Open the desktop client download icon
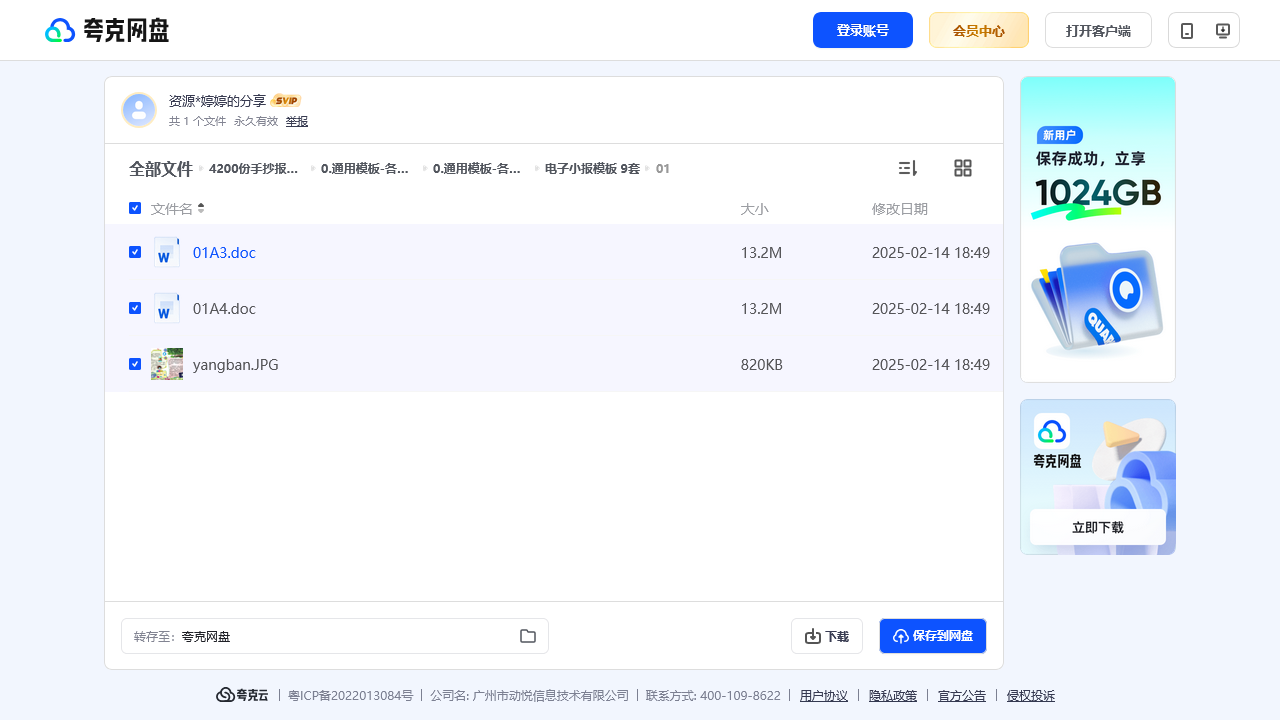The image size is (1280, 720). [1222, 30]
